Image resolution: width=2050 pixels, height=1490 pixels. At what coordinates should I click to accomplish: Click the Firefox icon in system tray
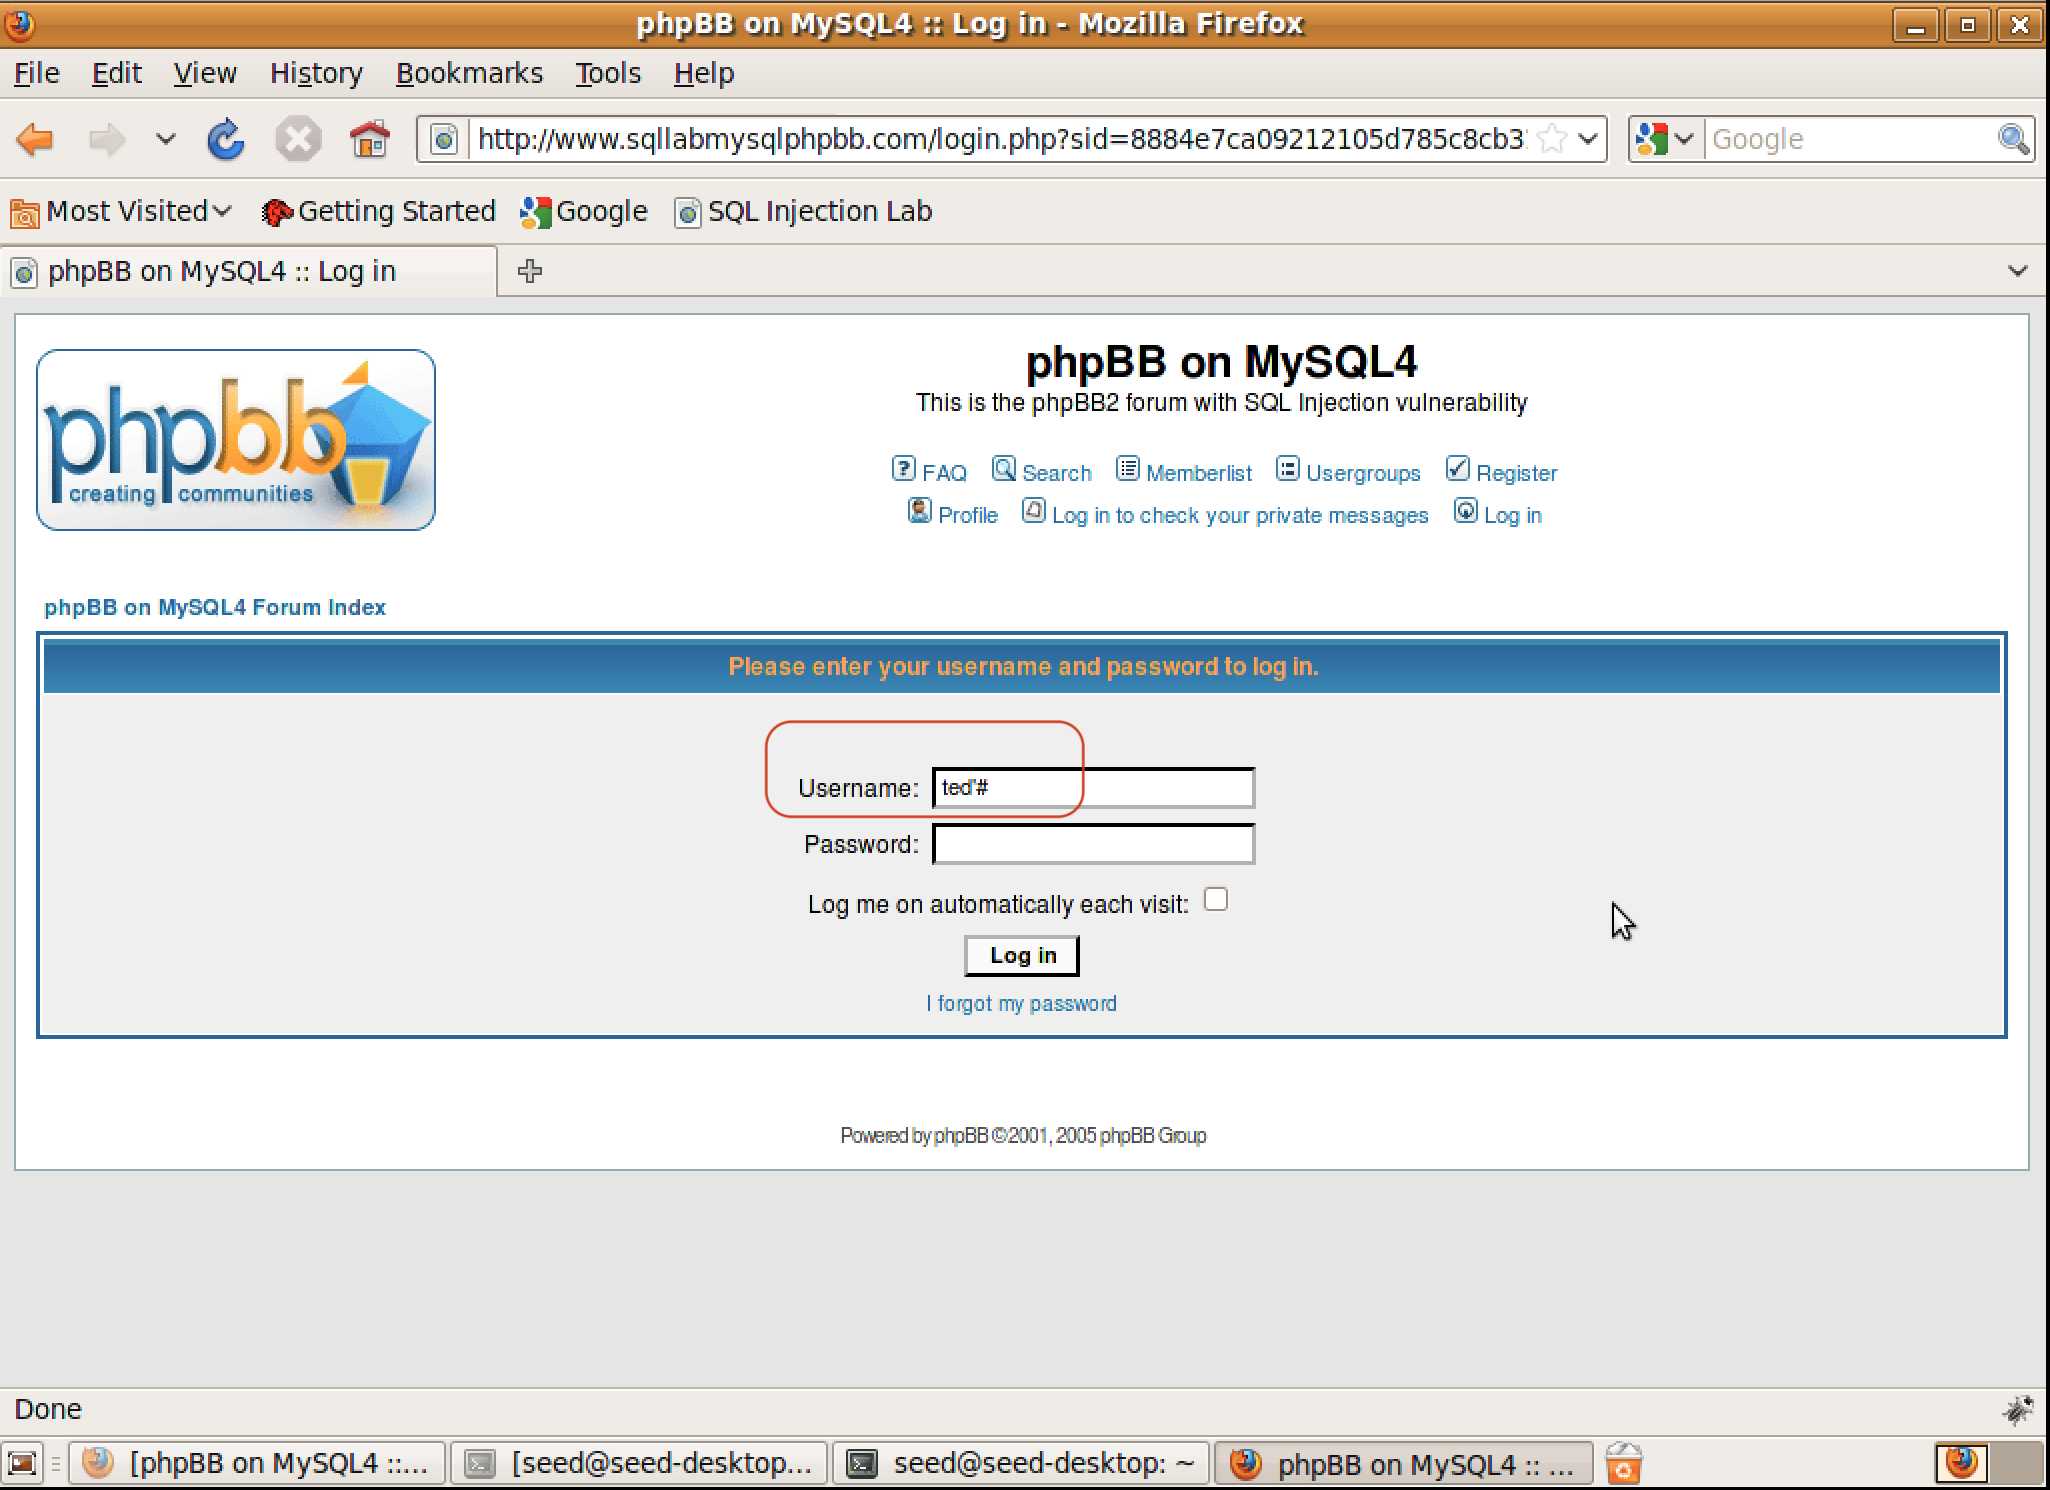[x=1961, y=1463]
